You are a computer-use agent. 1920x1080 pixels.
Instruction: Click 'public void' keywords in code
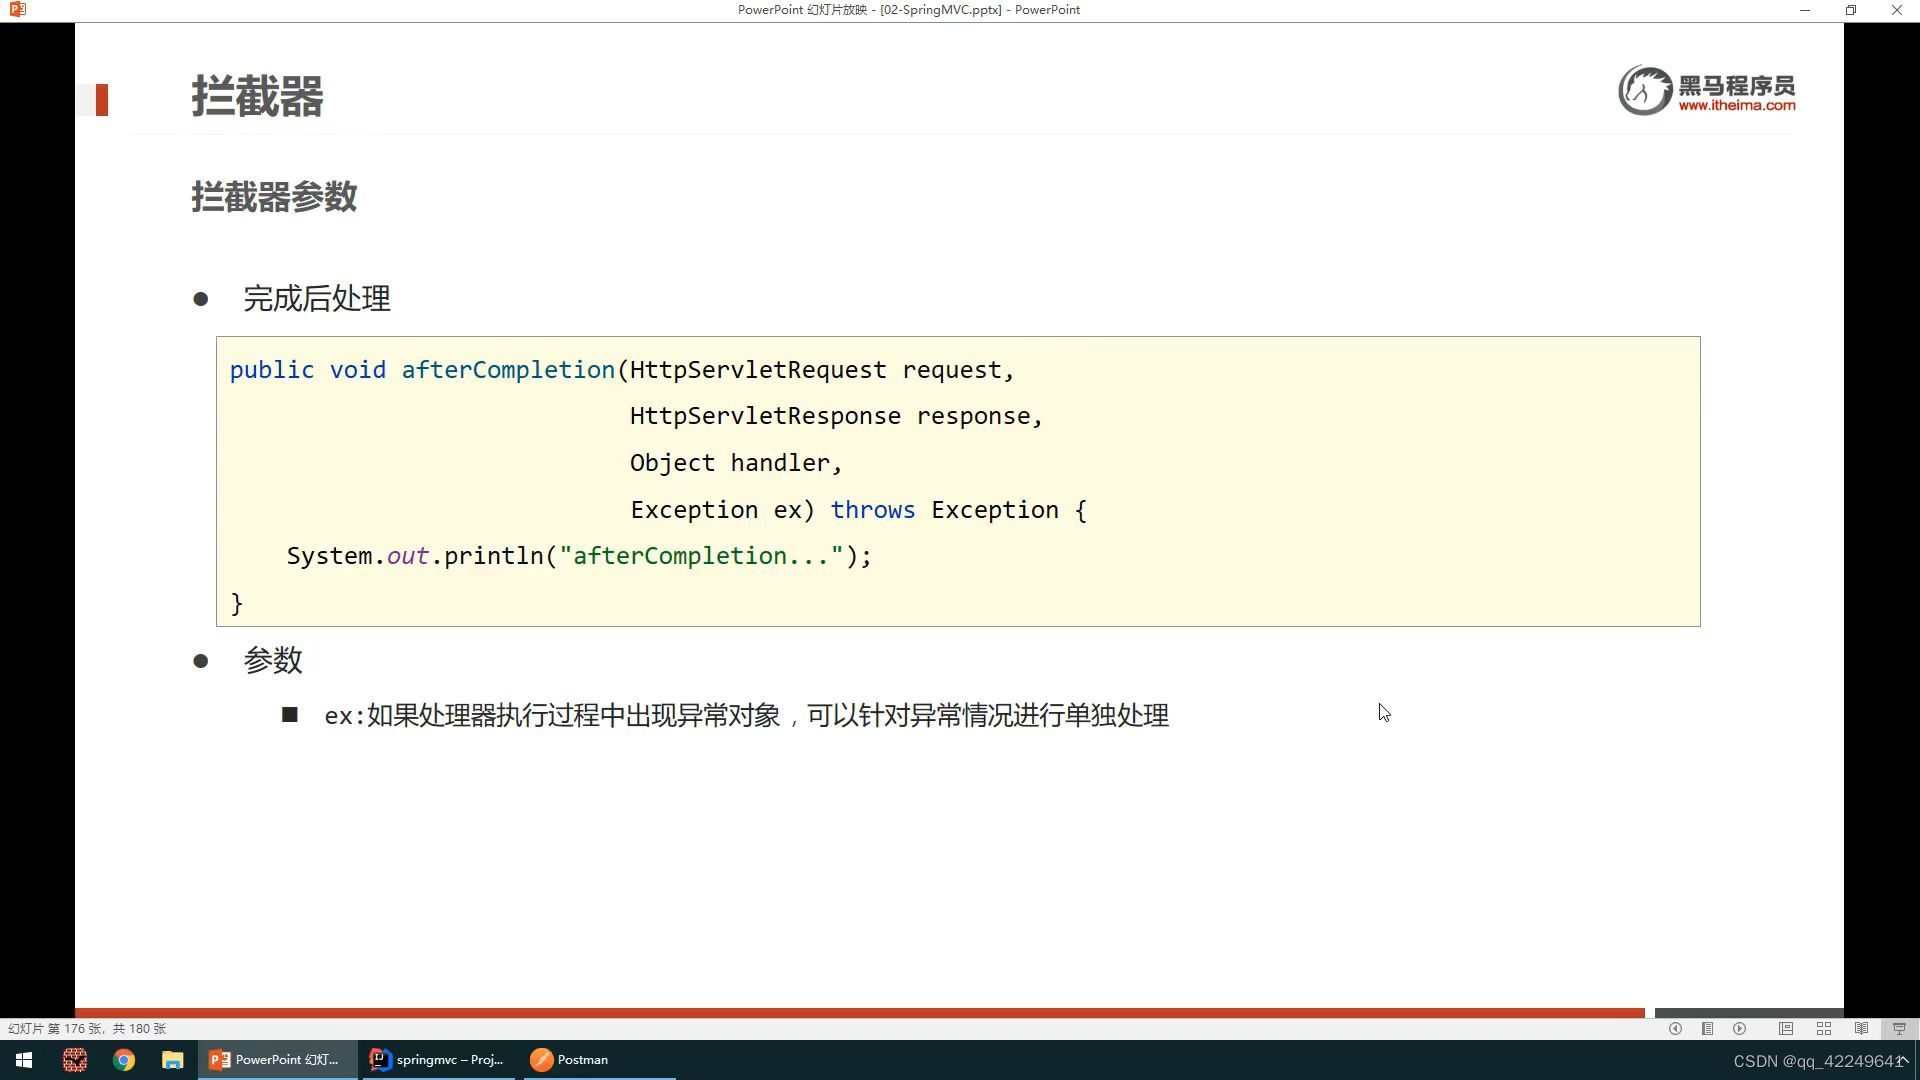click(x=308, y=370)
